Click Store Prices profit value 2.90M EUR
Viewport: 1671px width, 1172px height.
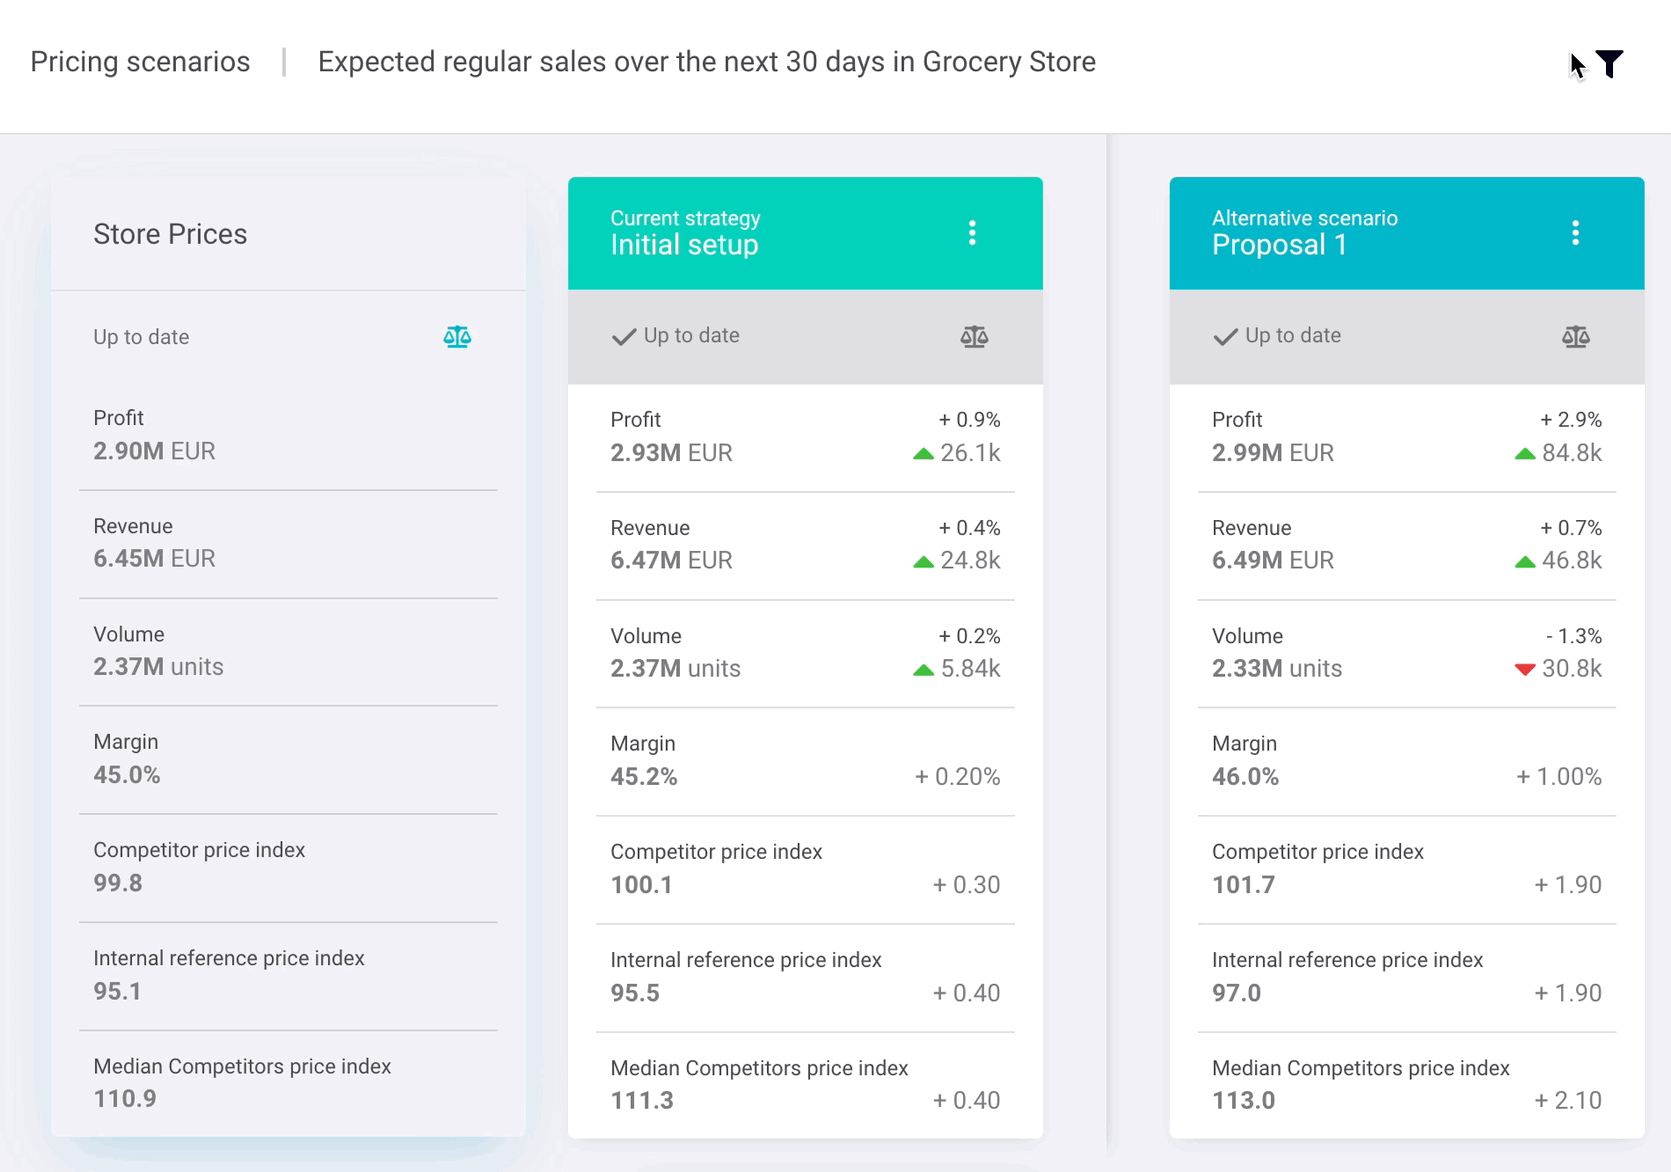(x=154, y=451)
